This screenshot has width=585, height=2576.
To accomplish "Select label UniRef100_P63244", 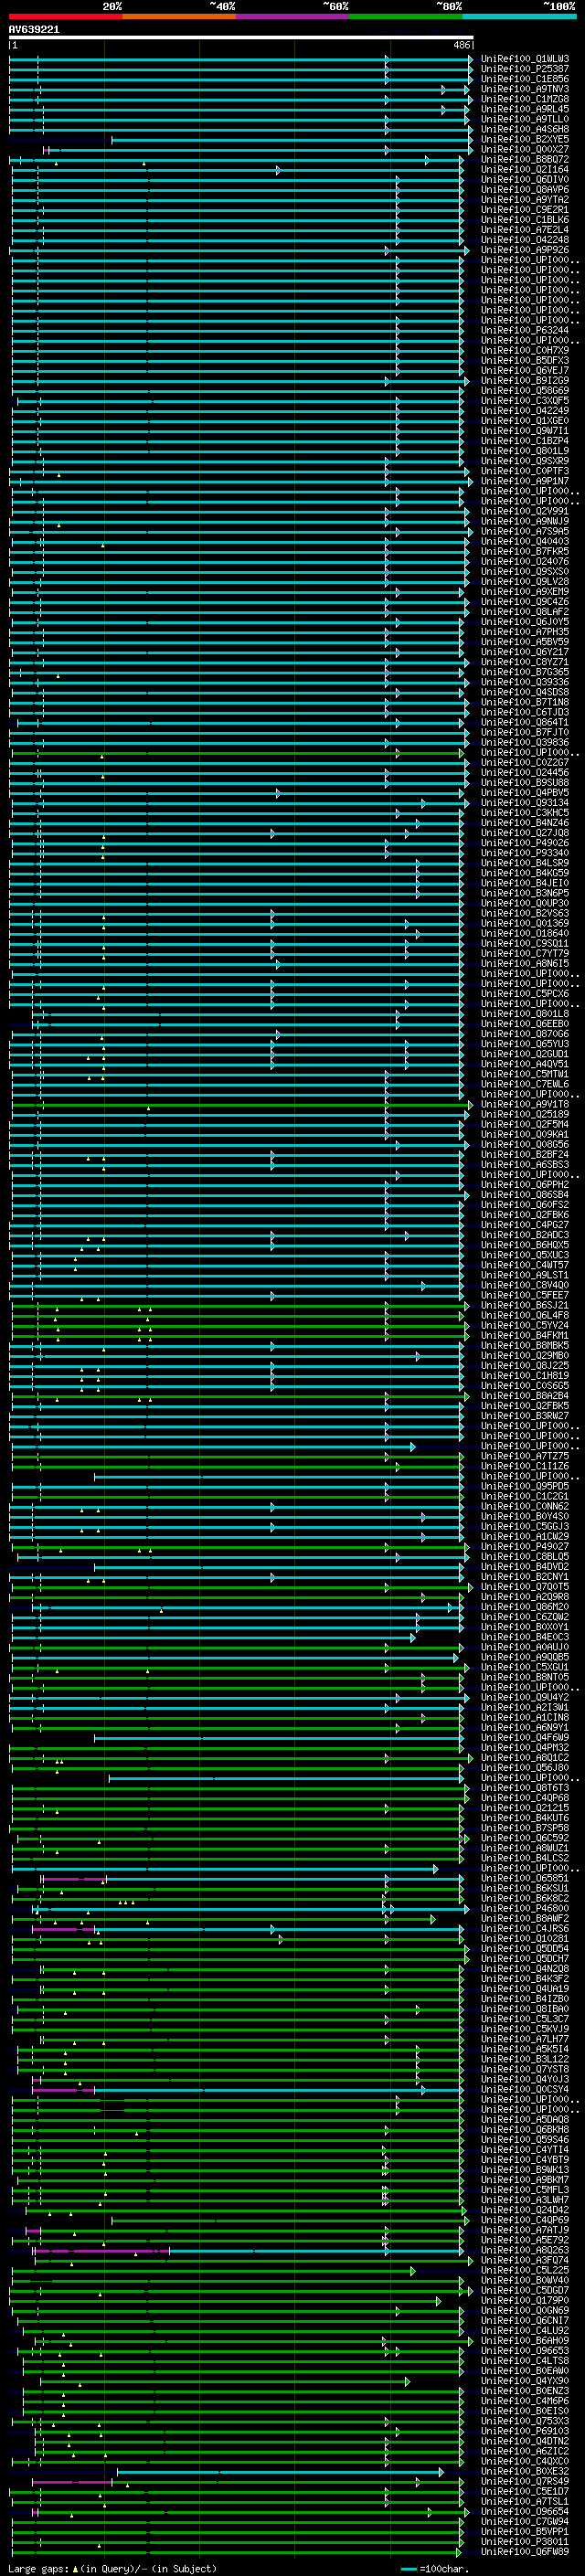I will 525,330.
